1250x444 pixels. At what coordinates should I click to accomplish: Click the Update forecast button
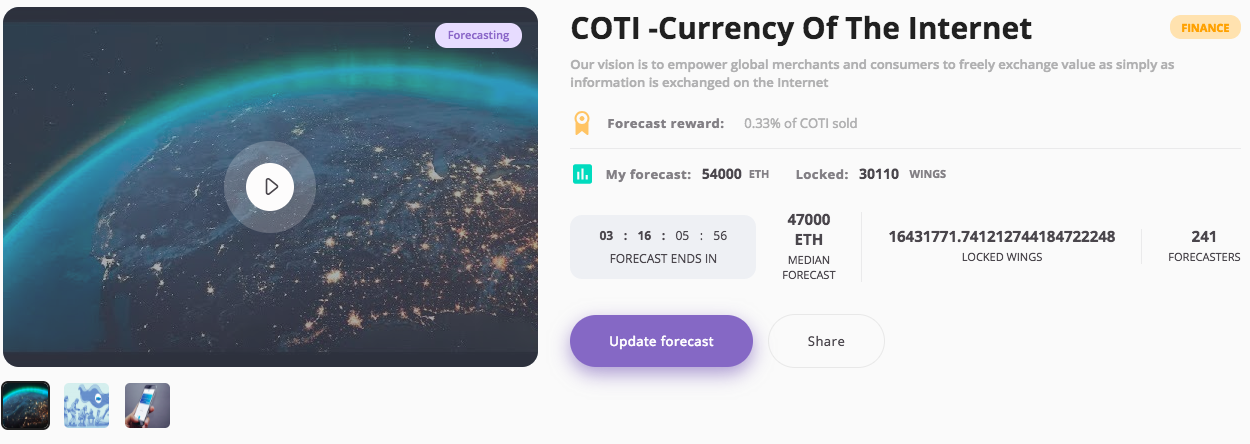[661, 341]
